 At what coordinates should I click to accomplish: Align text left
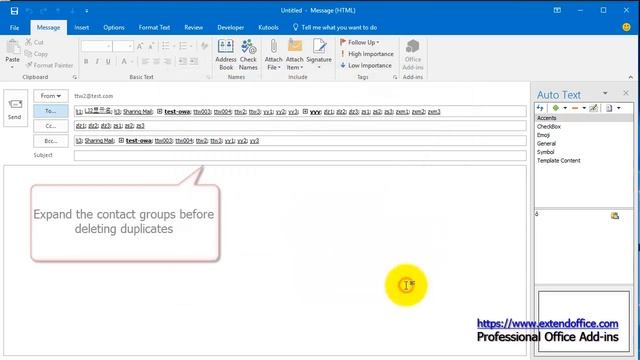145,62
